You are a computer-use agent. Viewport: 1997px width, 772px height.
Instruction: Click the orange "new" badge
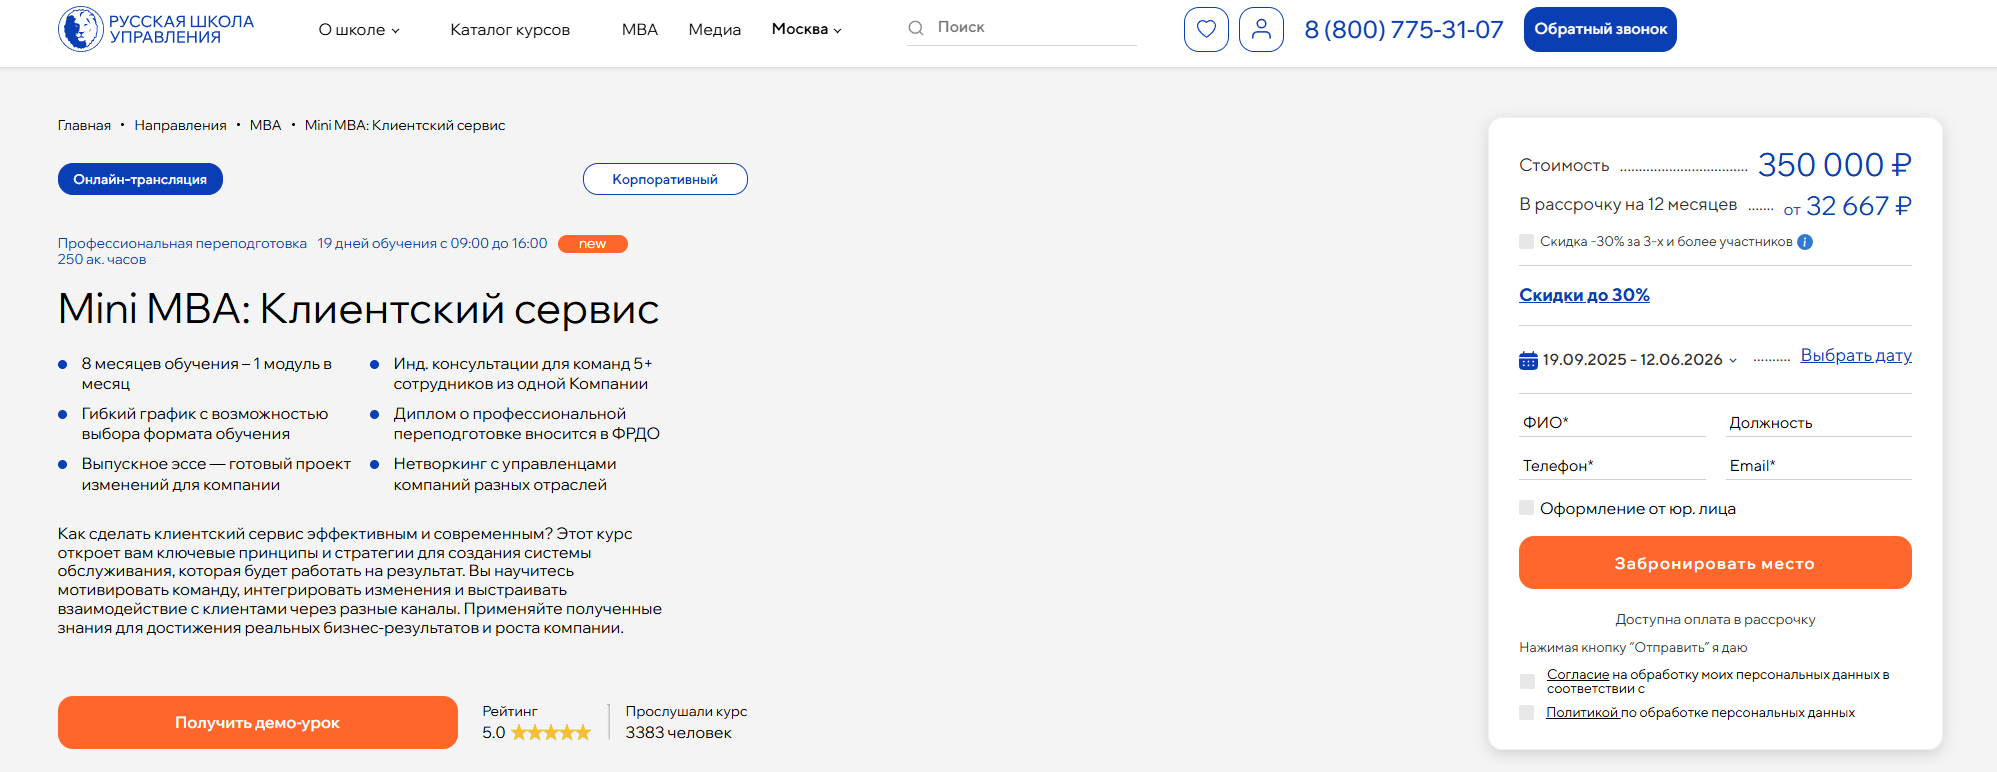coord(593,244)
